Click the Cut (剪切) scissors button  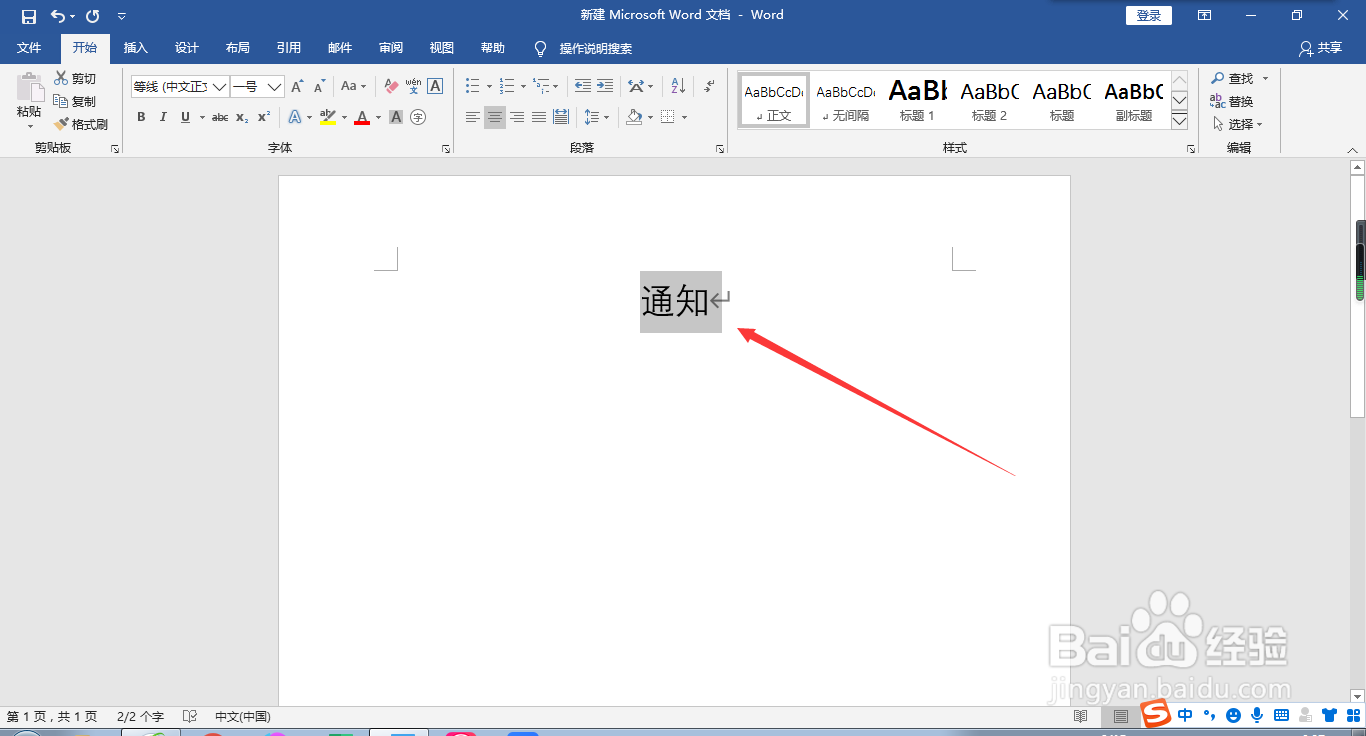click(76, 78)
